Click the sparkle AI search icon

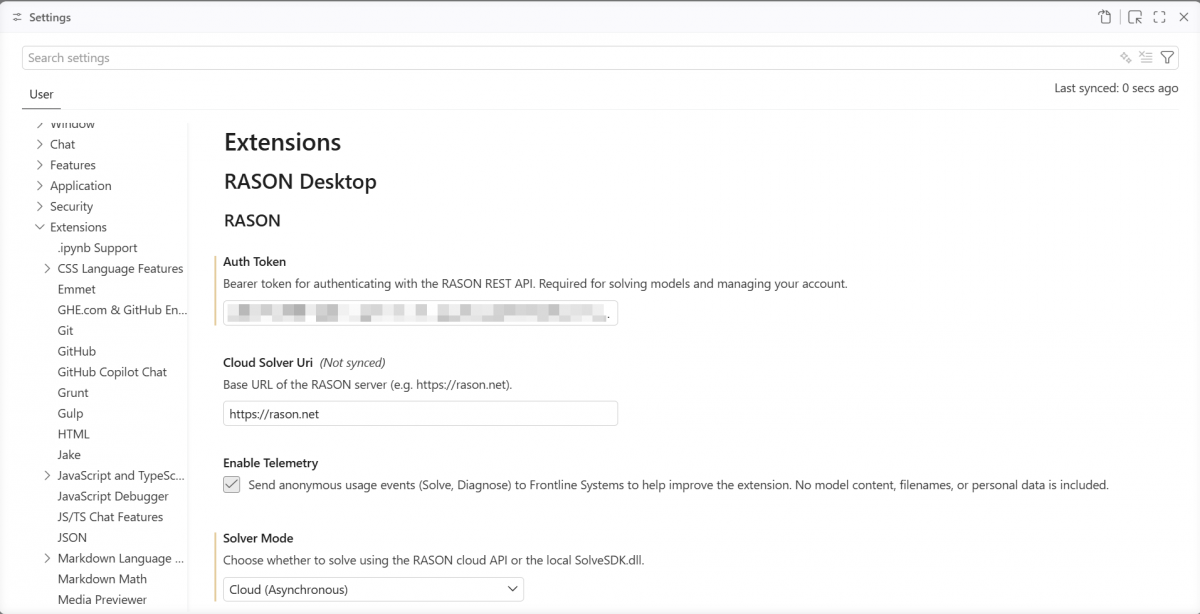point(1126,58)
